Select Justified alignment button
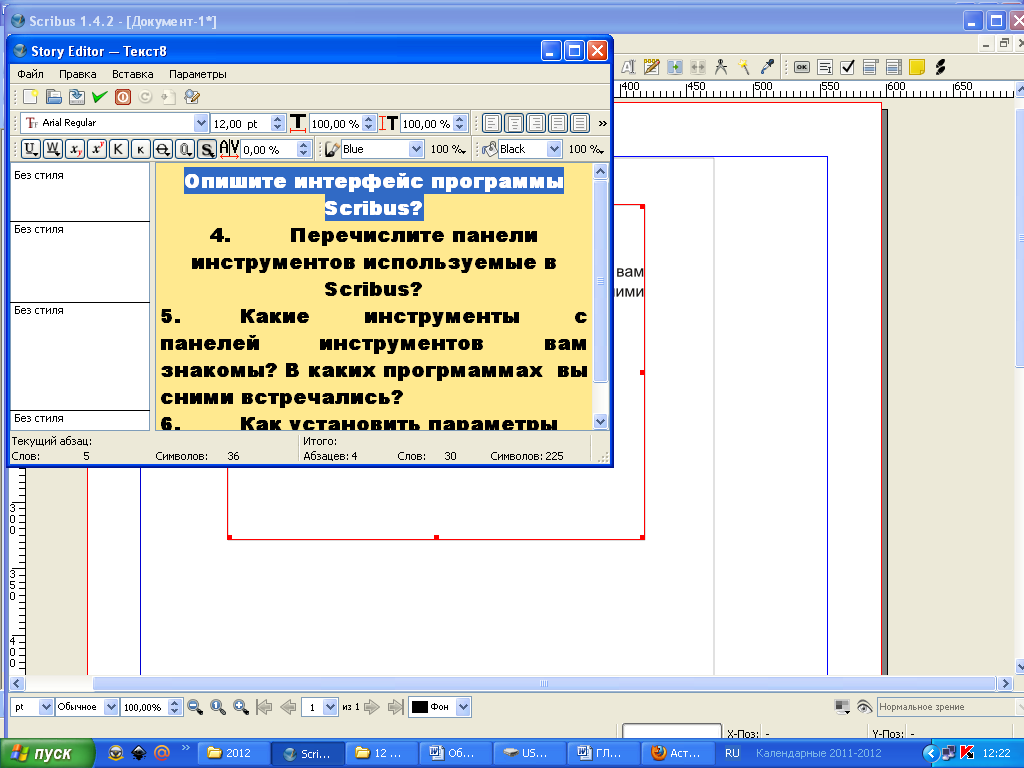 [x=558, y=123]
